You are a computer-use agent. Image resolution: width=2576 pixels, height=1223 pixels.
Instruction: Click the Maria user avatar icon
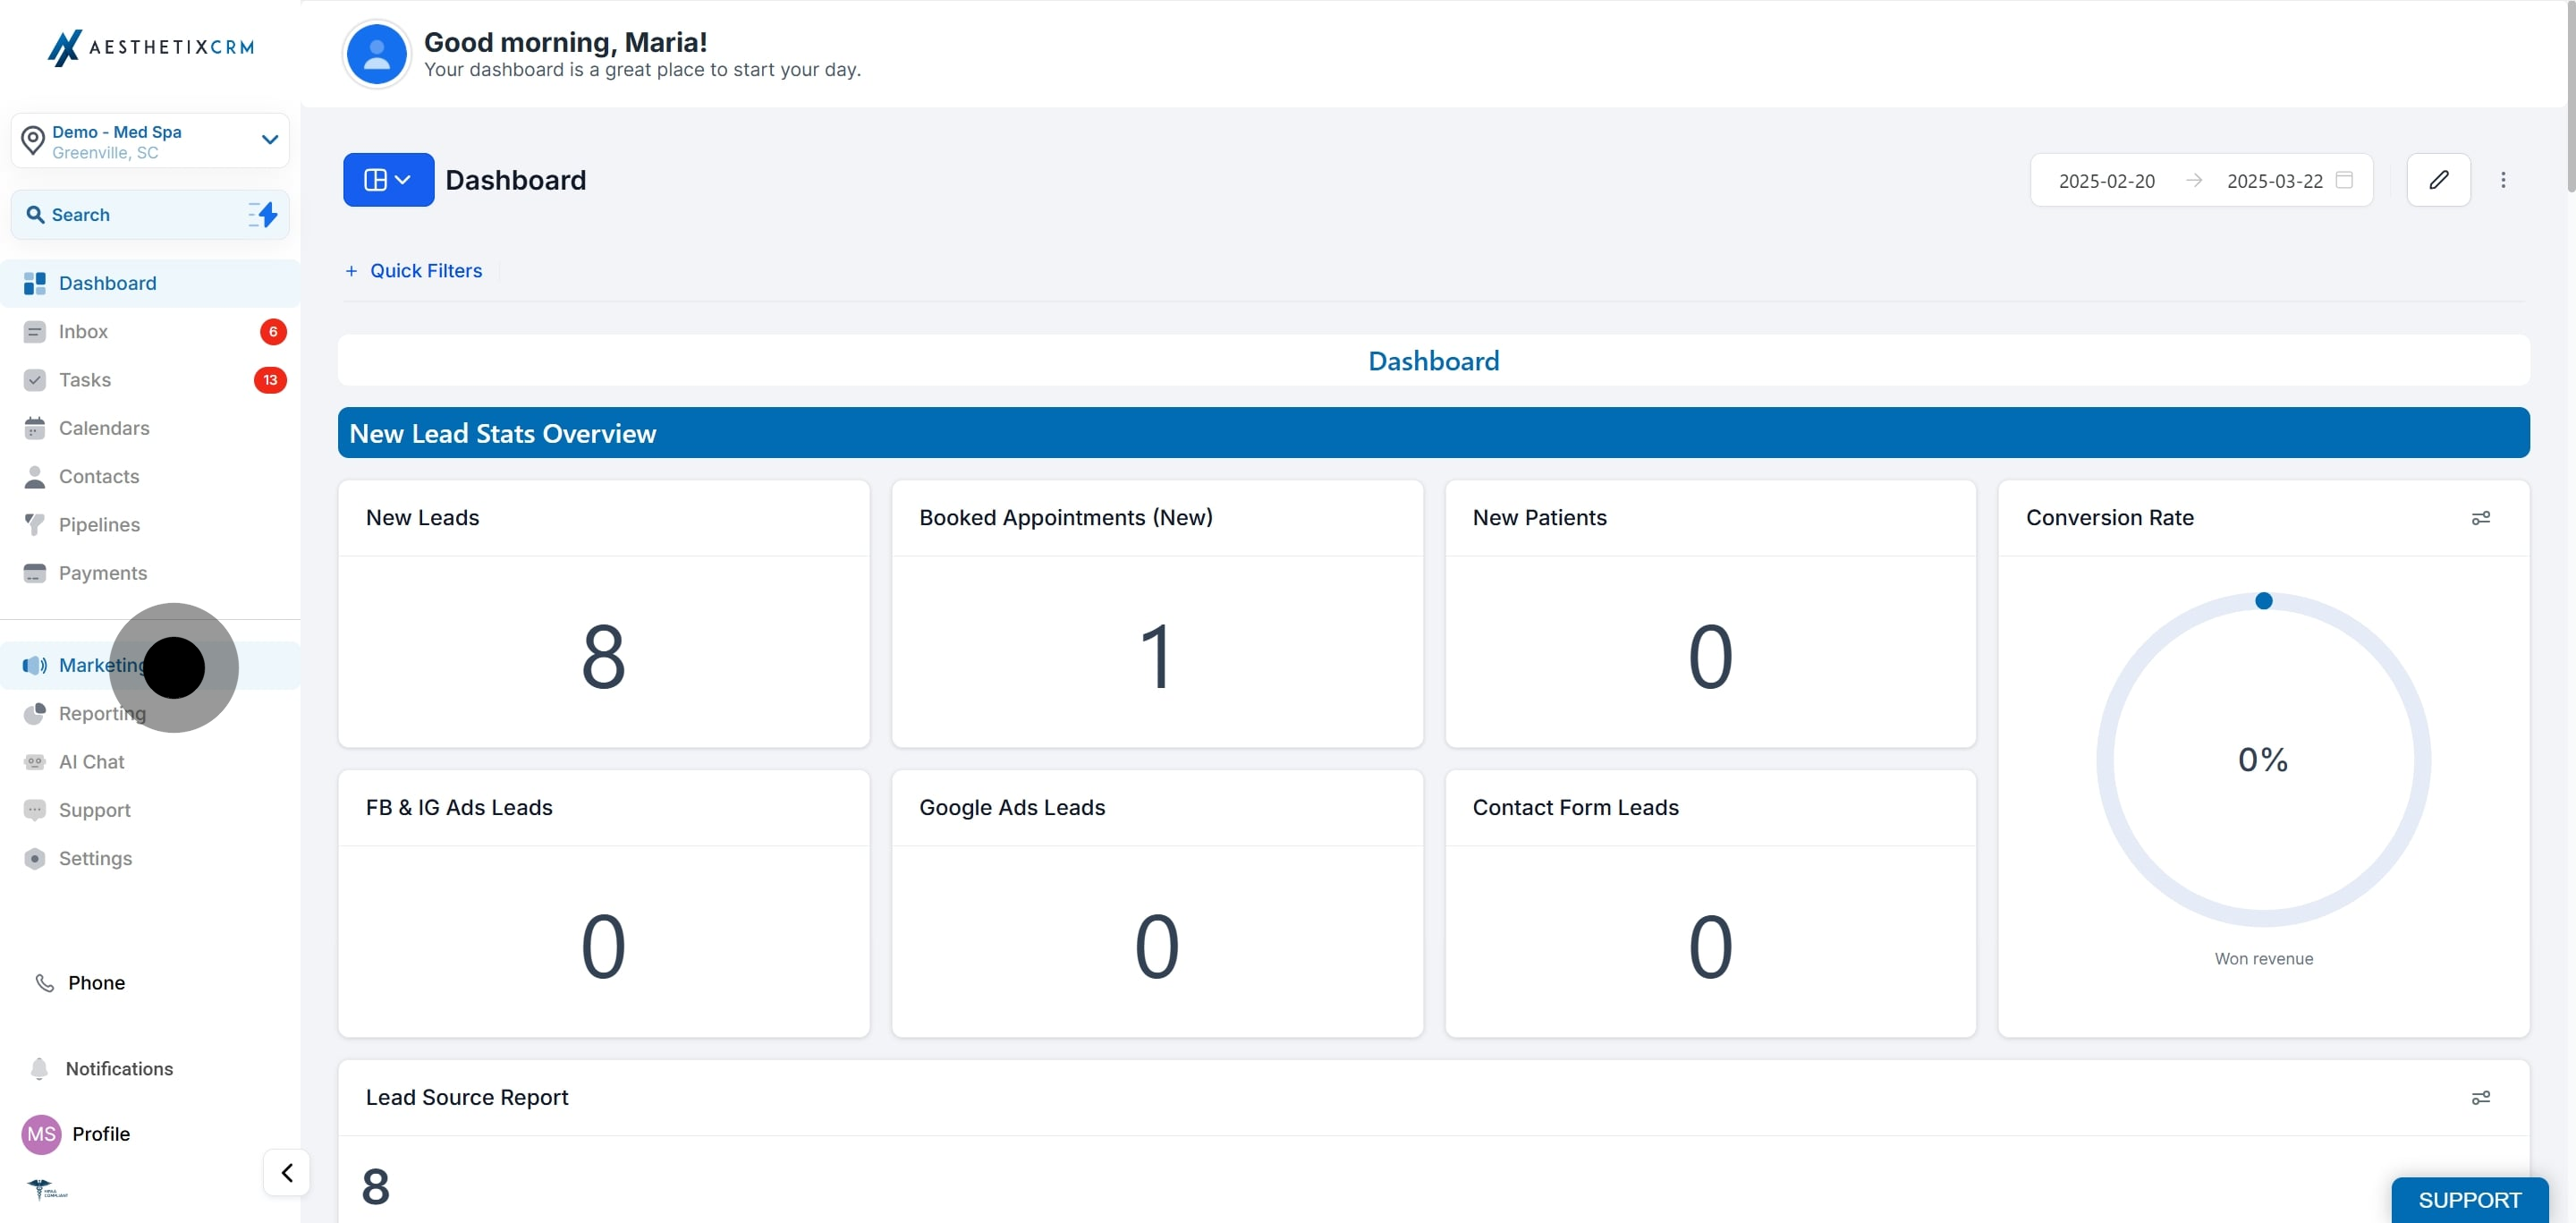376,55
